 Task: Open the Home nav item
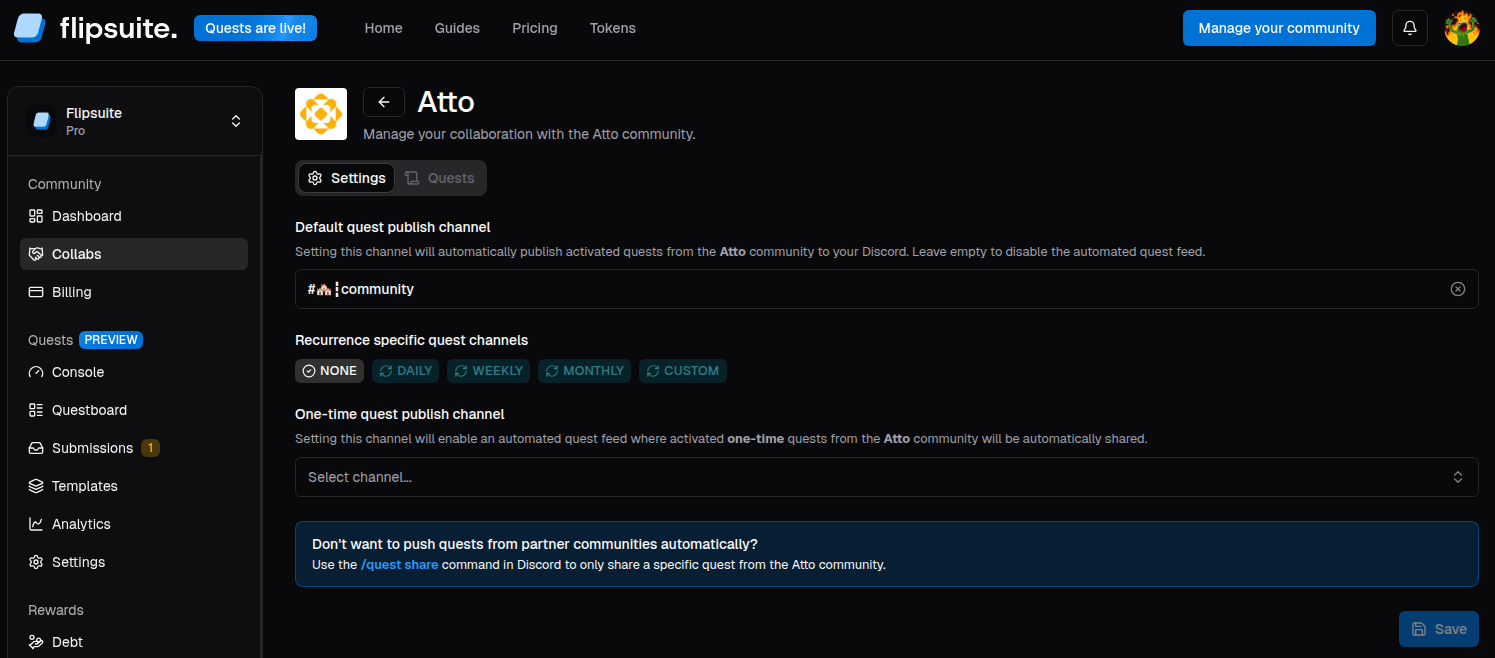pyautogui.click(x=383, y=28)
